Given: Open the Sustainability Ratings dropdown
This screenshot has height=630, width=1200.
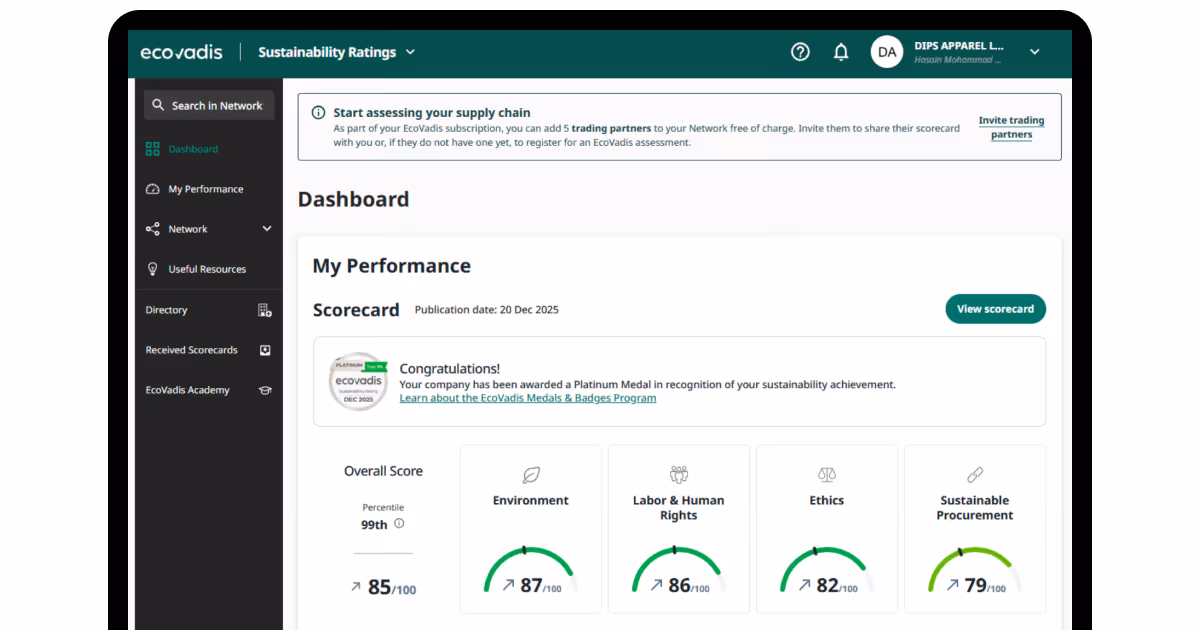Looking at the screenshot, I should (x=336, y=52).
